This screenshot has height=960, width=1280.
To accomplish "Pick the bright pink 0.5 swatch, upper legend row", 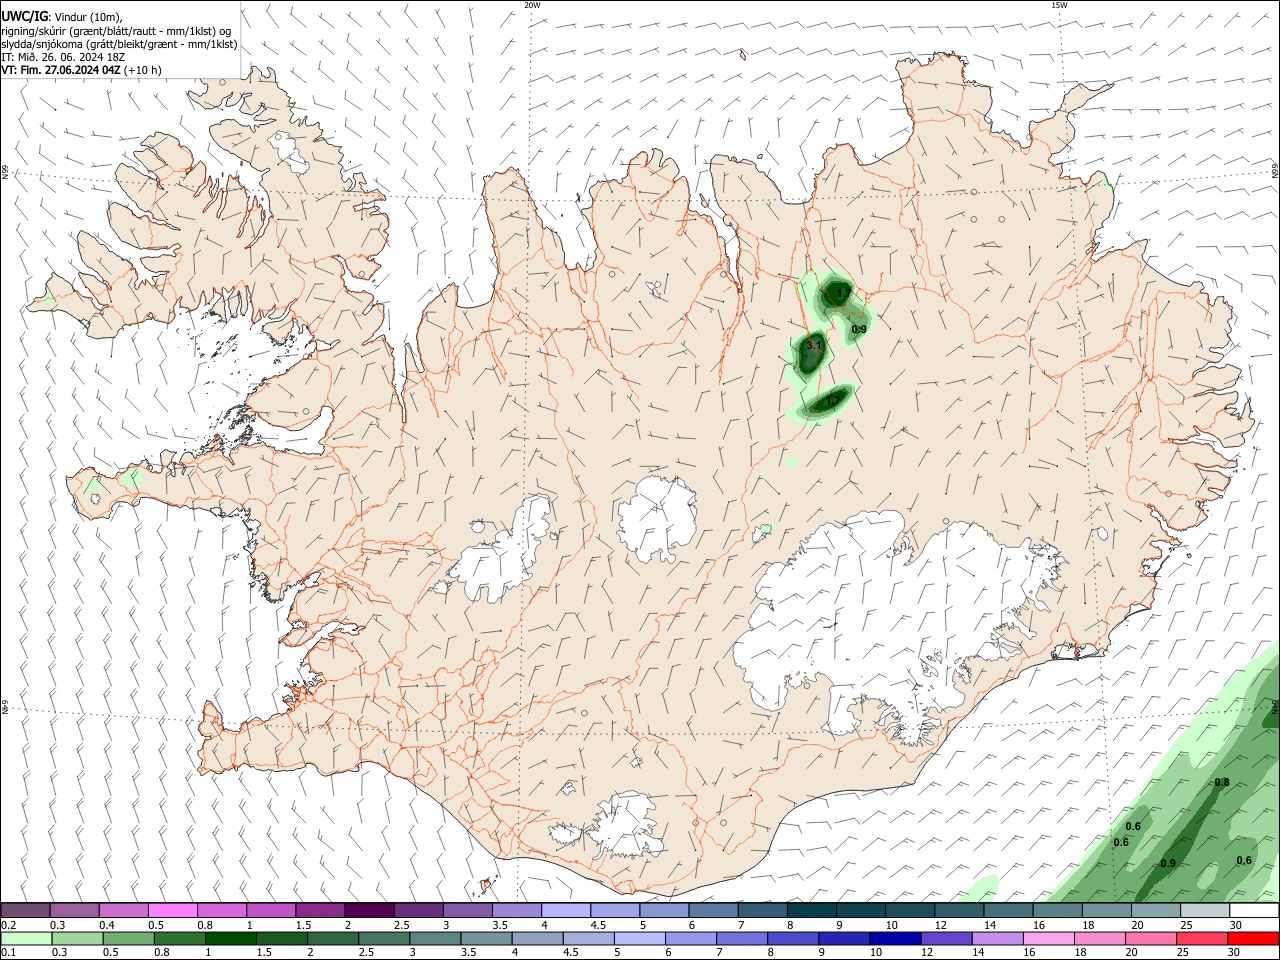I will 173,910.
